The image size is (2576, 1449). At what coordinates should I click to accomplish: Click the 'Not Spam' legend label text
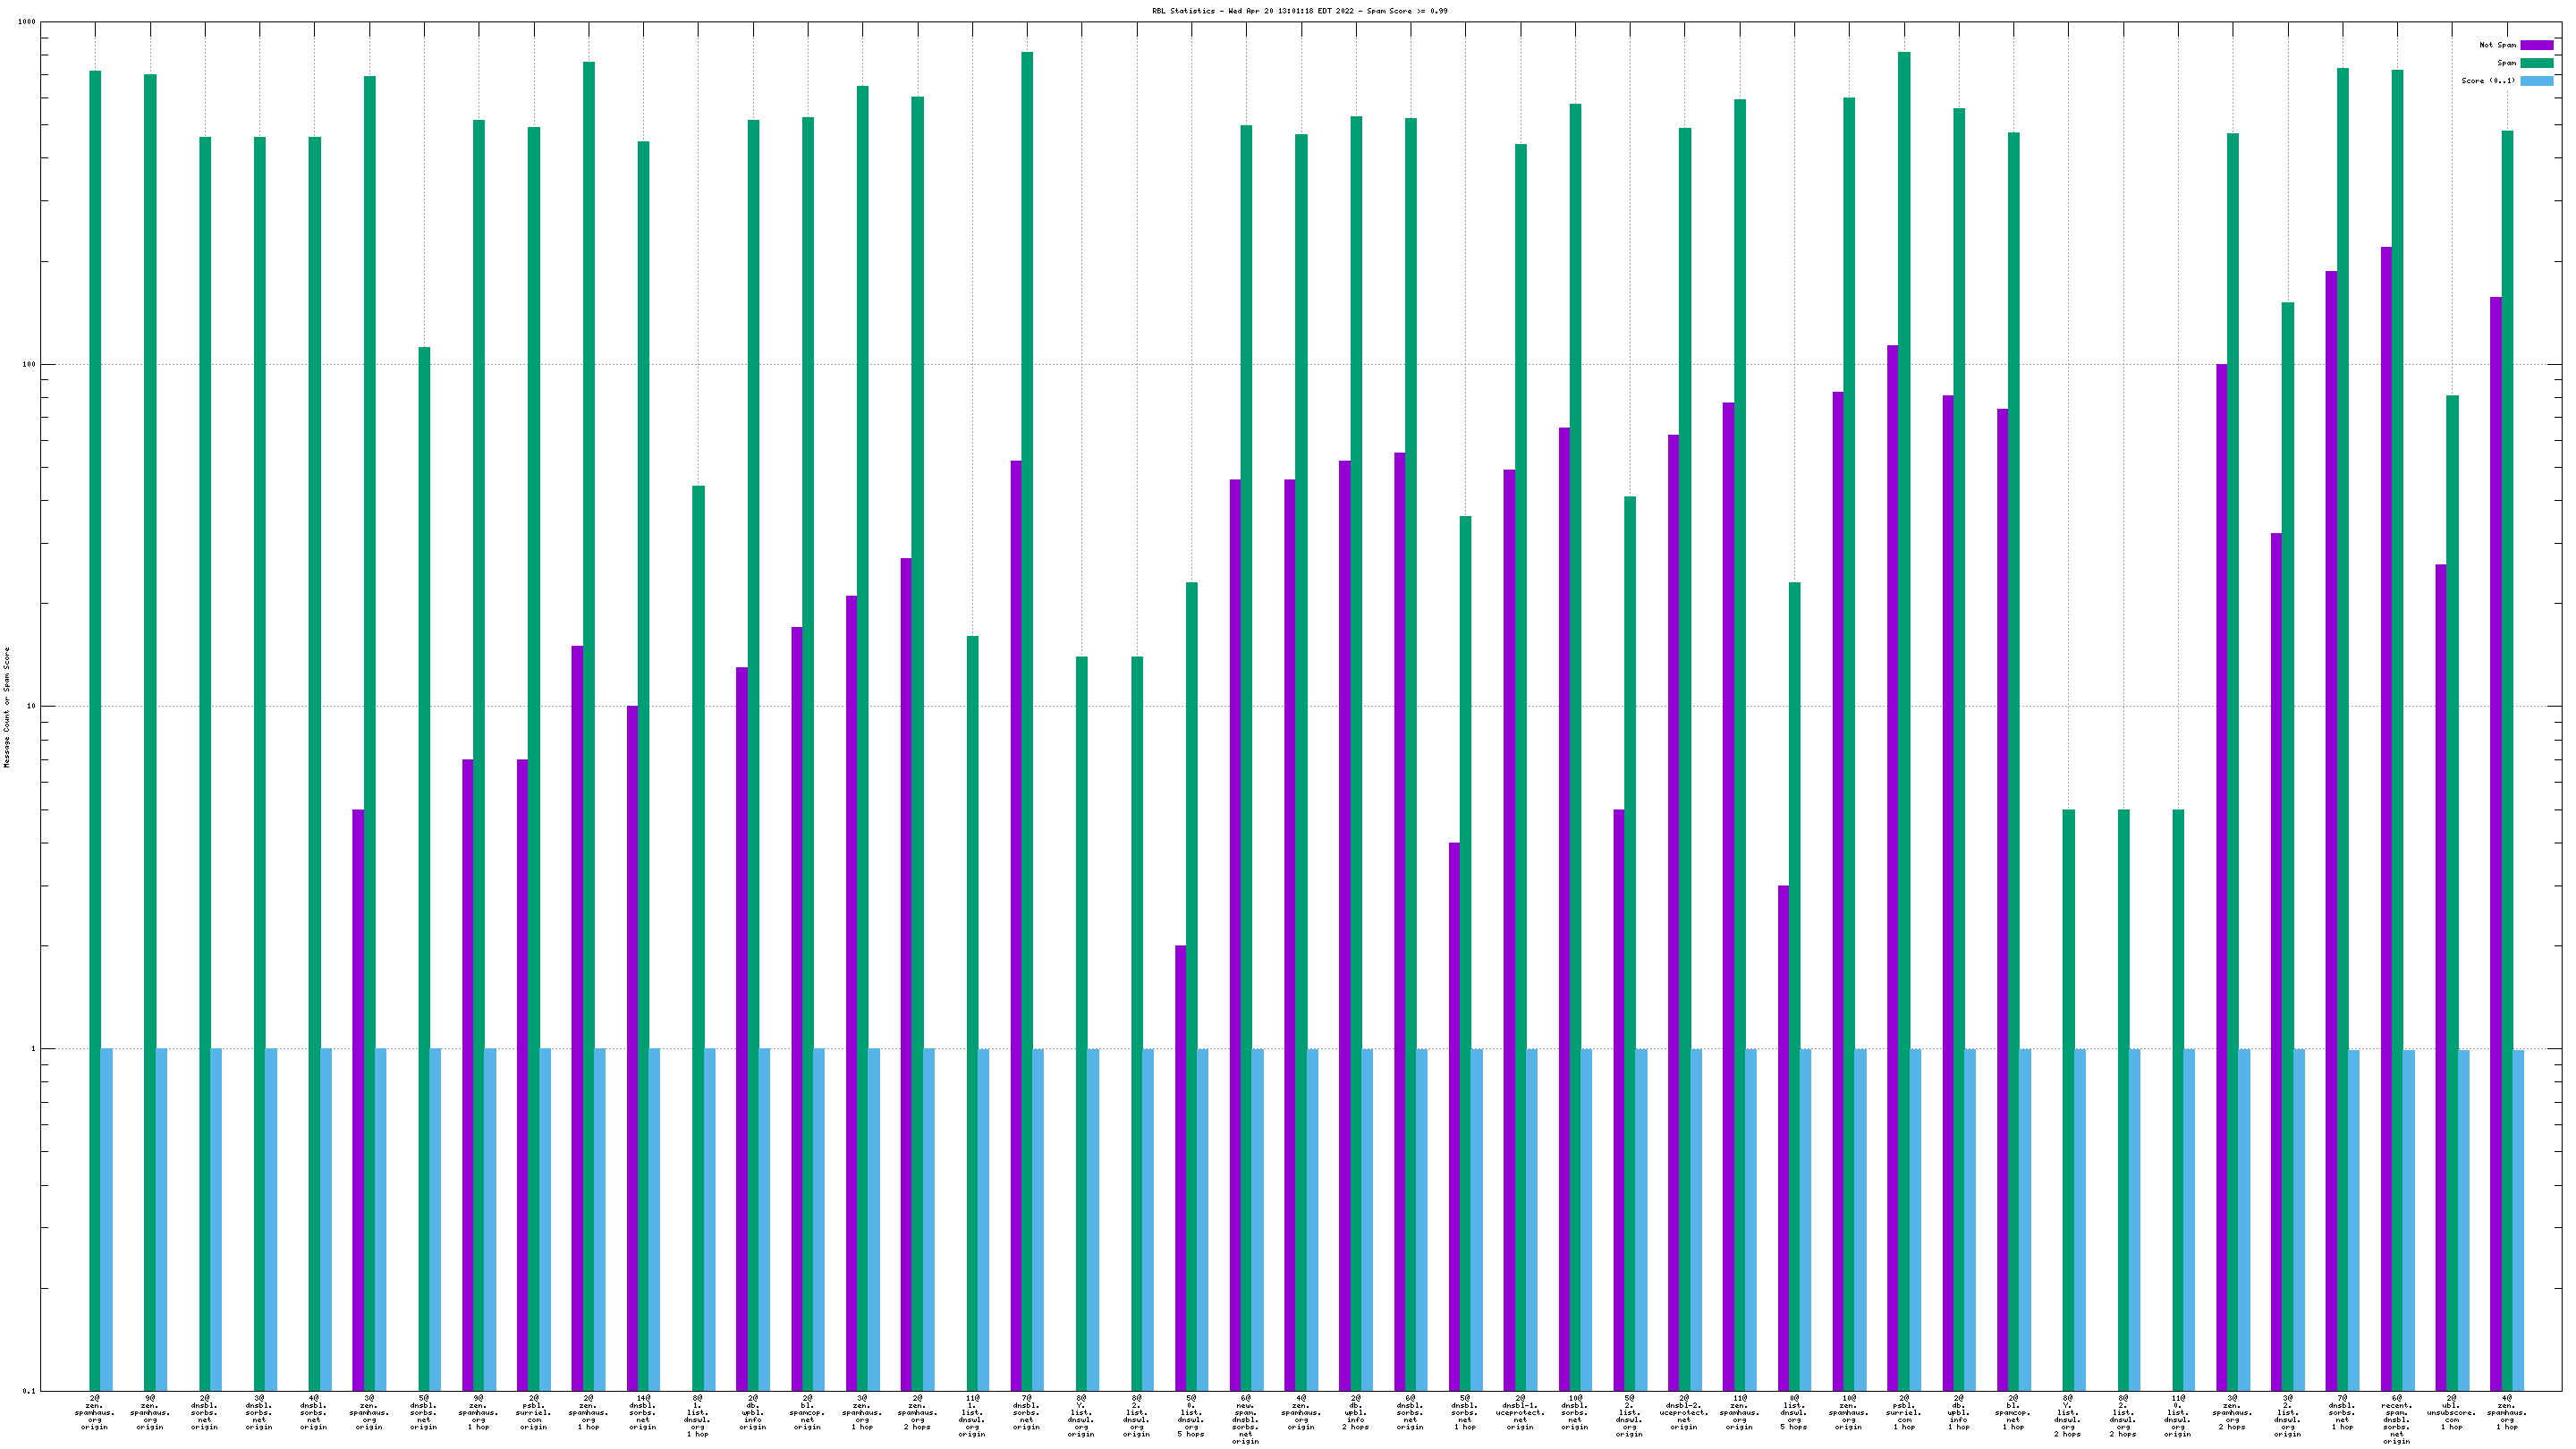[2497, 45]
